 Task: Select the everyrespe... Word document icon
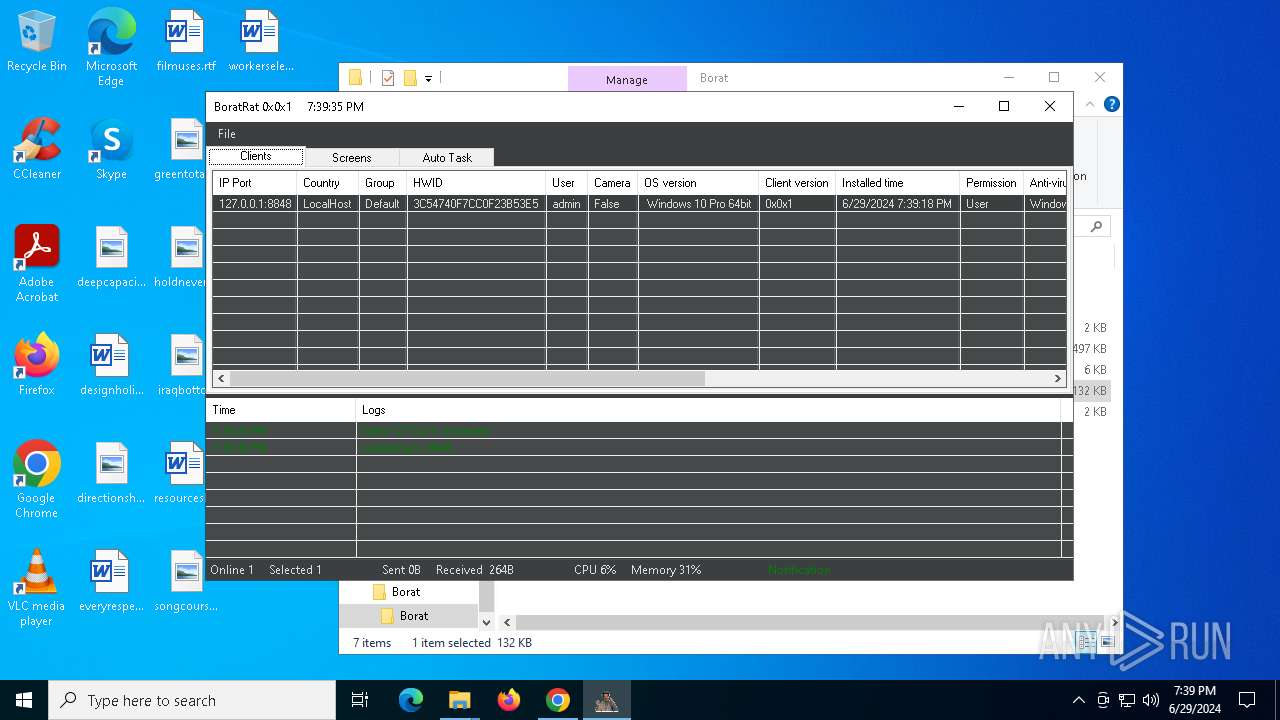pyautogui.click(x=111, y=581)
